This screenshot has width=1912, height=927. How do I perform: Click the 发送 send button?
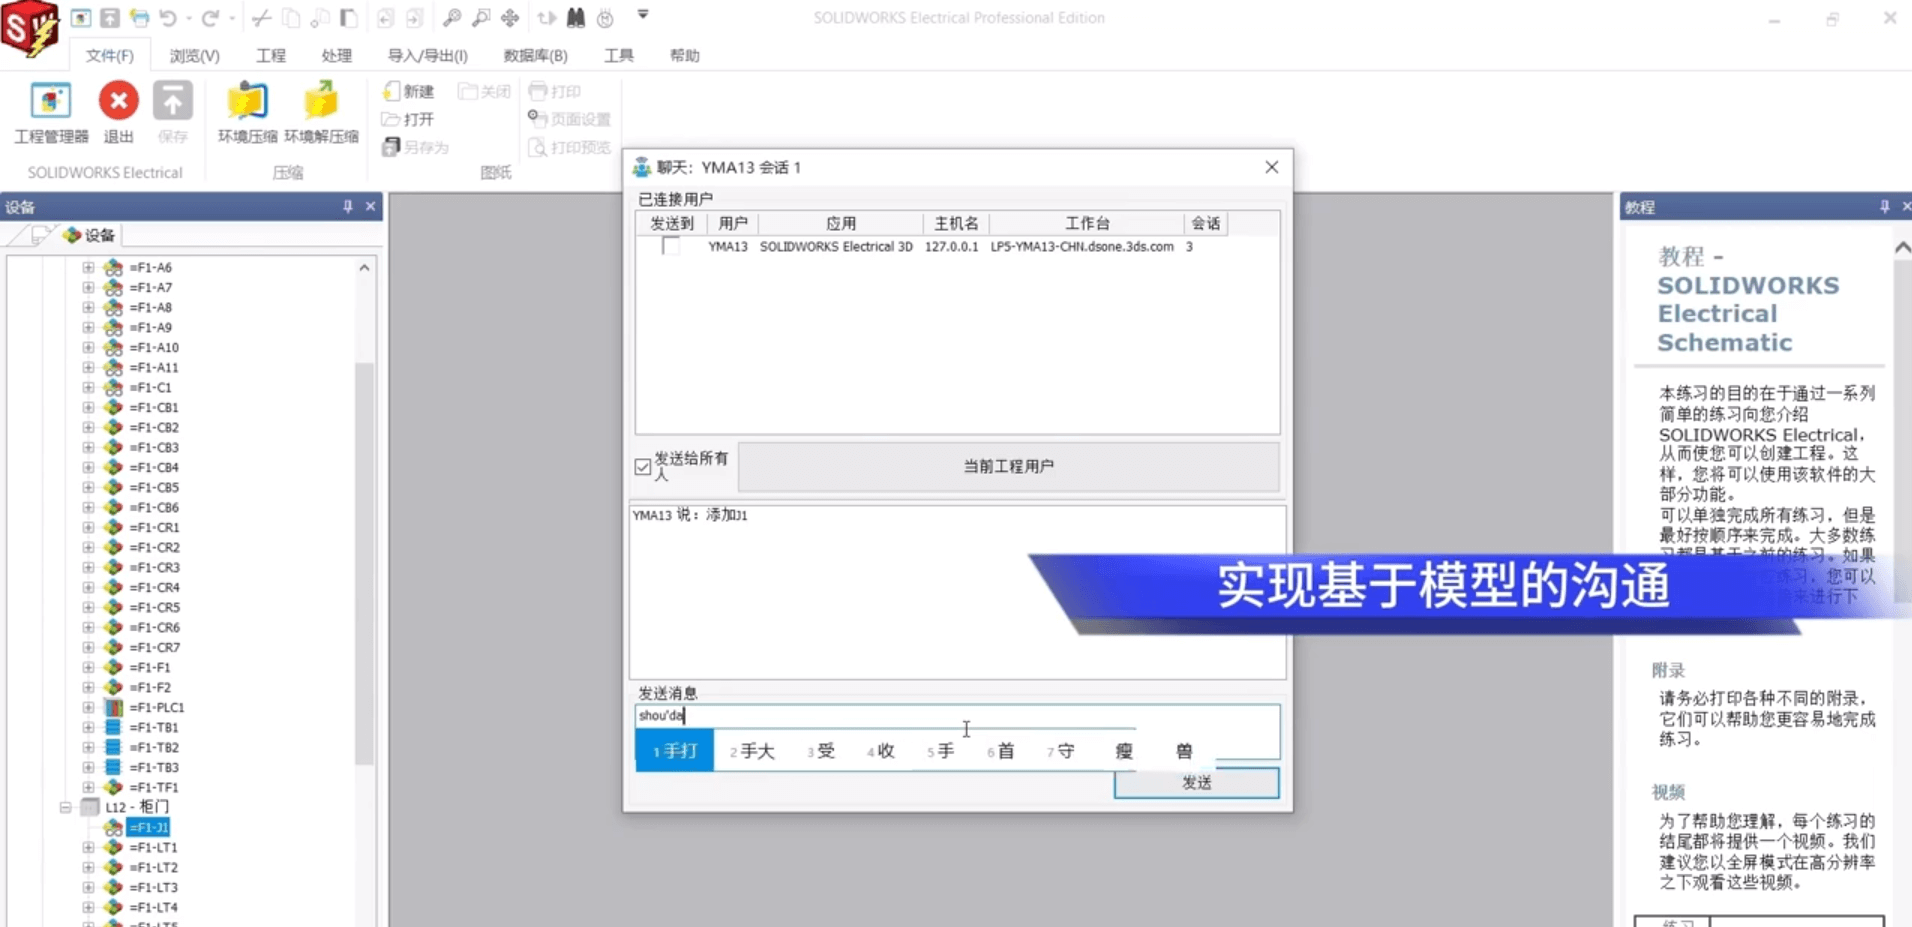pyautogui.click(x=1196, y=783)
